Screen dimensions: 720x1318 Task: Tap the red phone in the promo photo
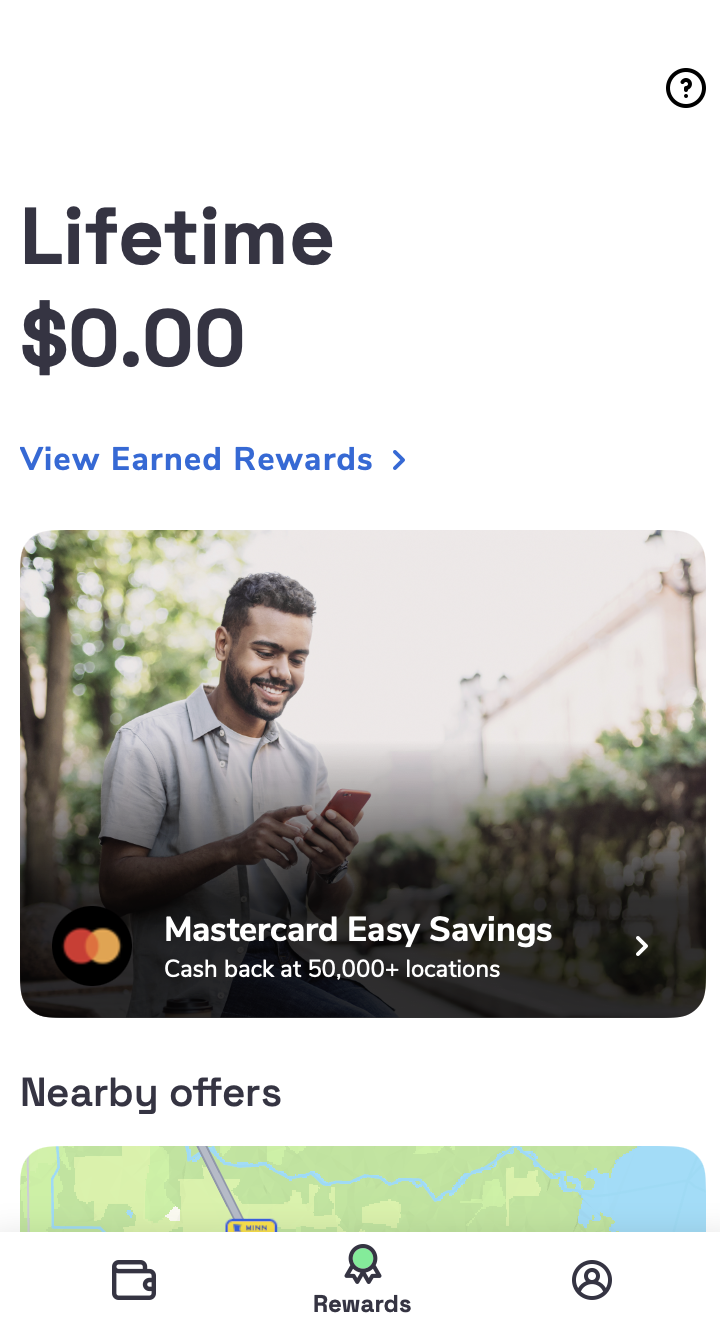(345, 806)
